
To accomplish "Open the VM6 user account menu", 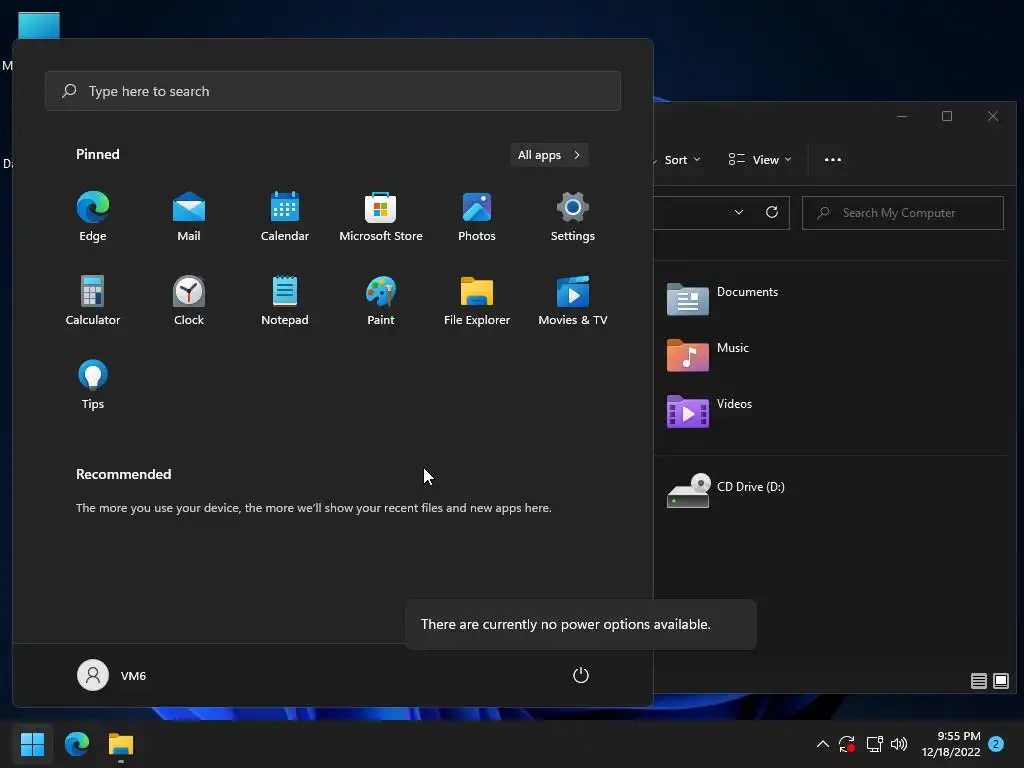I will pyautogui.click(x=112, y=675).
